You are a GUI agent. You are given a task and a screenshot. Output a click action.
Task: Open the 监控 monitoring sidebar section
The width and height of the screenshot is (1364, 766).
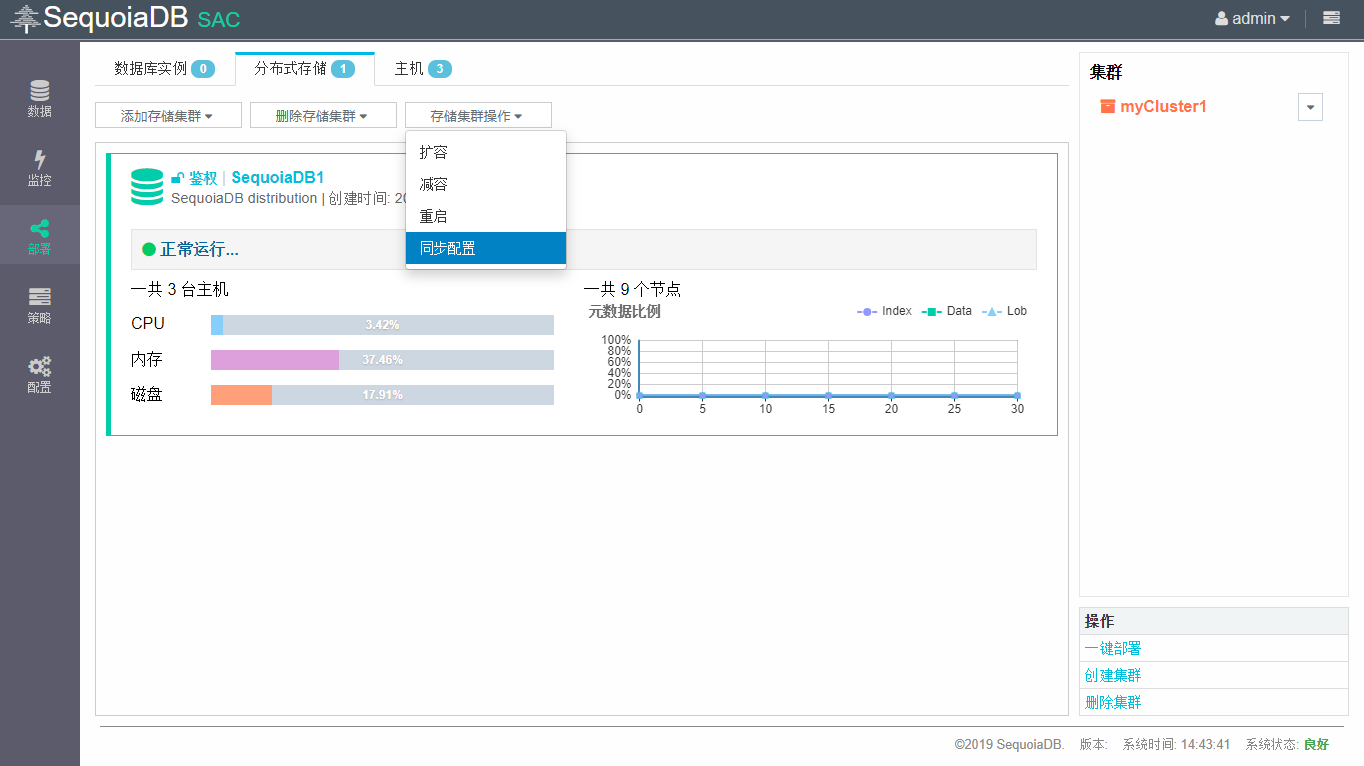(x=39, y=167)
